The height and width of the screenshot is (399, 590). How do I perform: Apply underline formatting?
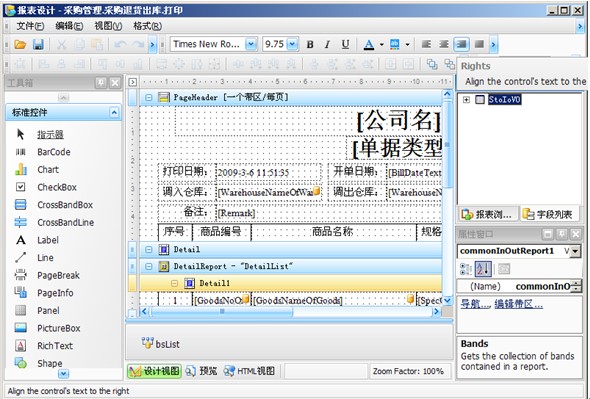tap(345, 44)
